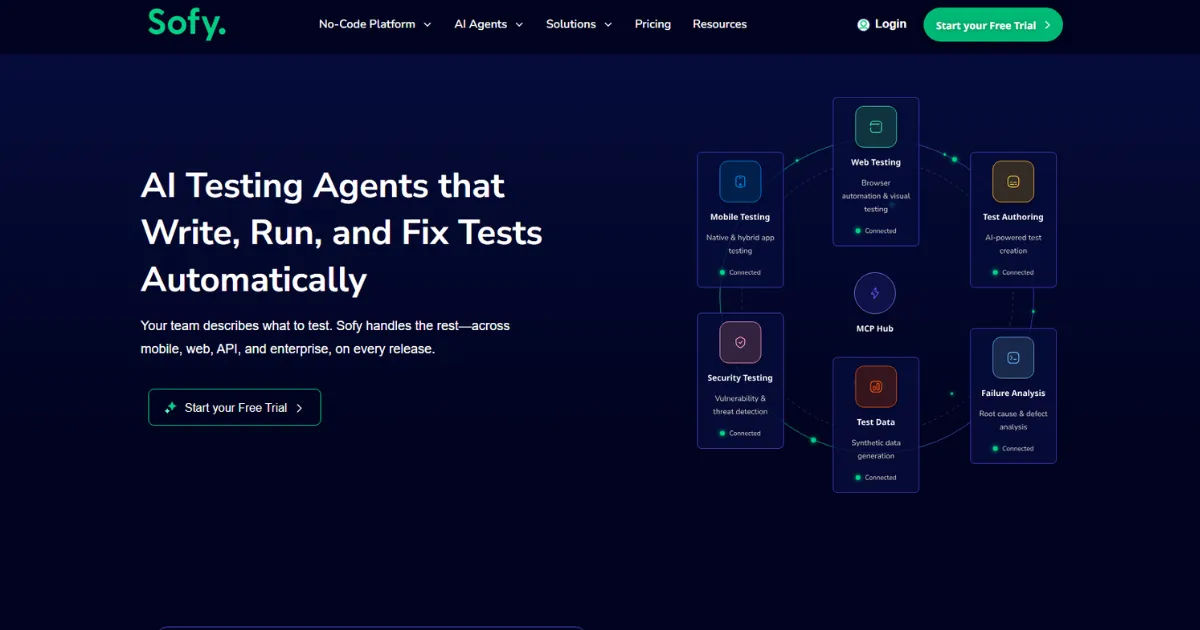Click the arrow in the header trial button
Image resolution: width=1200 pixels, height=630 pixels.
point(1047,25)
